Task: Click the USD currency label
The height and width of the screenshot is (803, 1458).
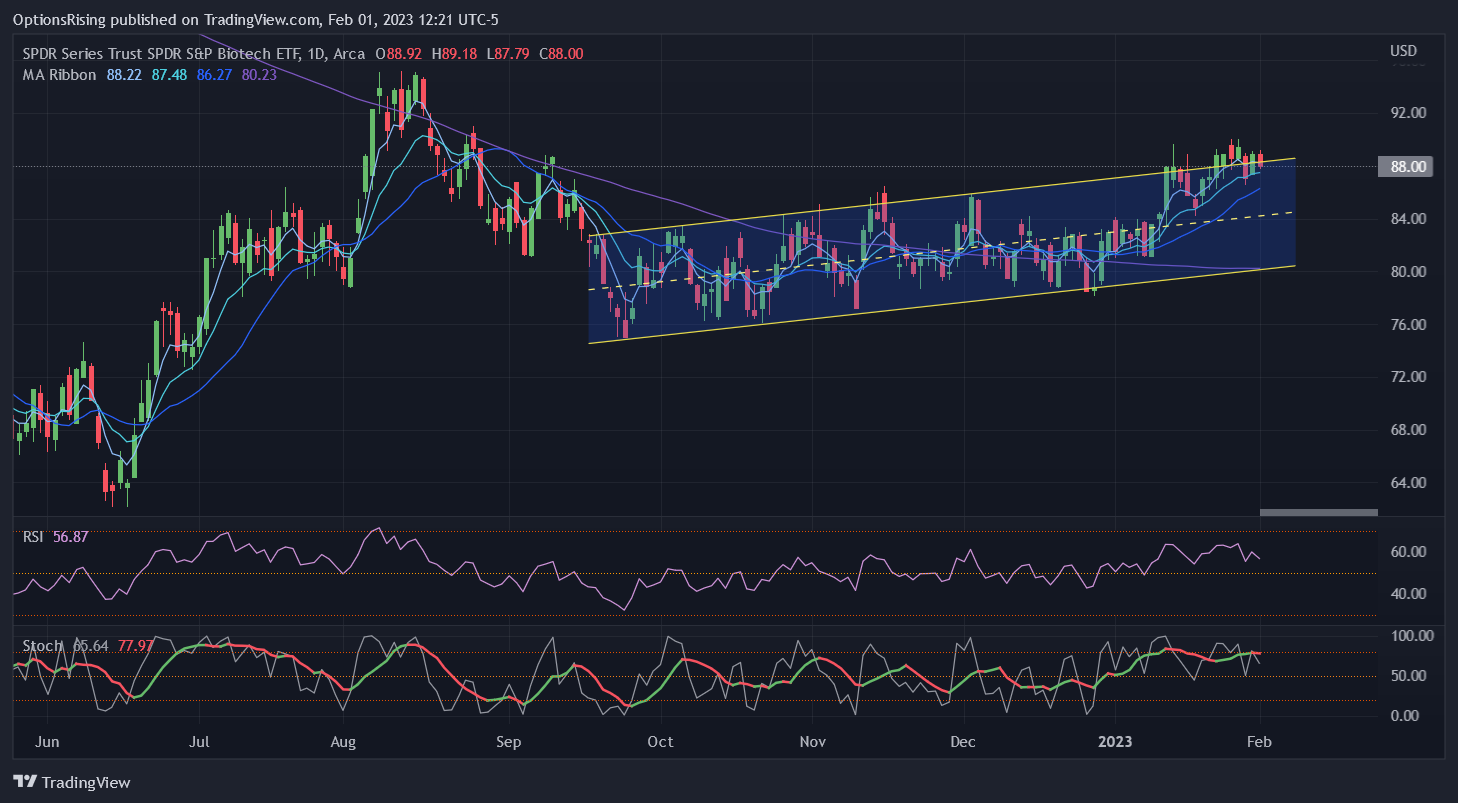Action: point(1404,51)
